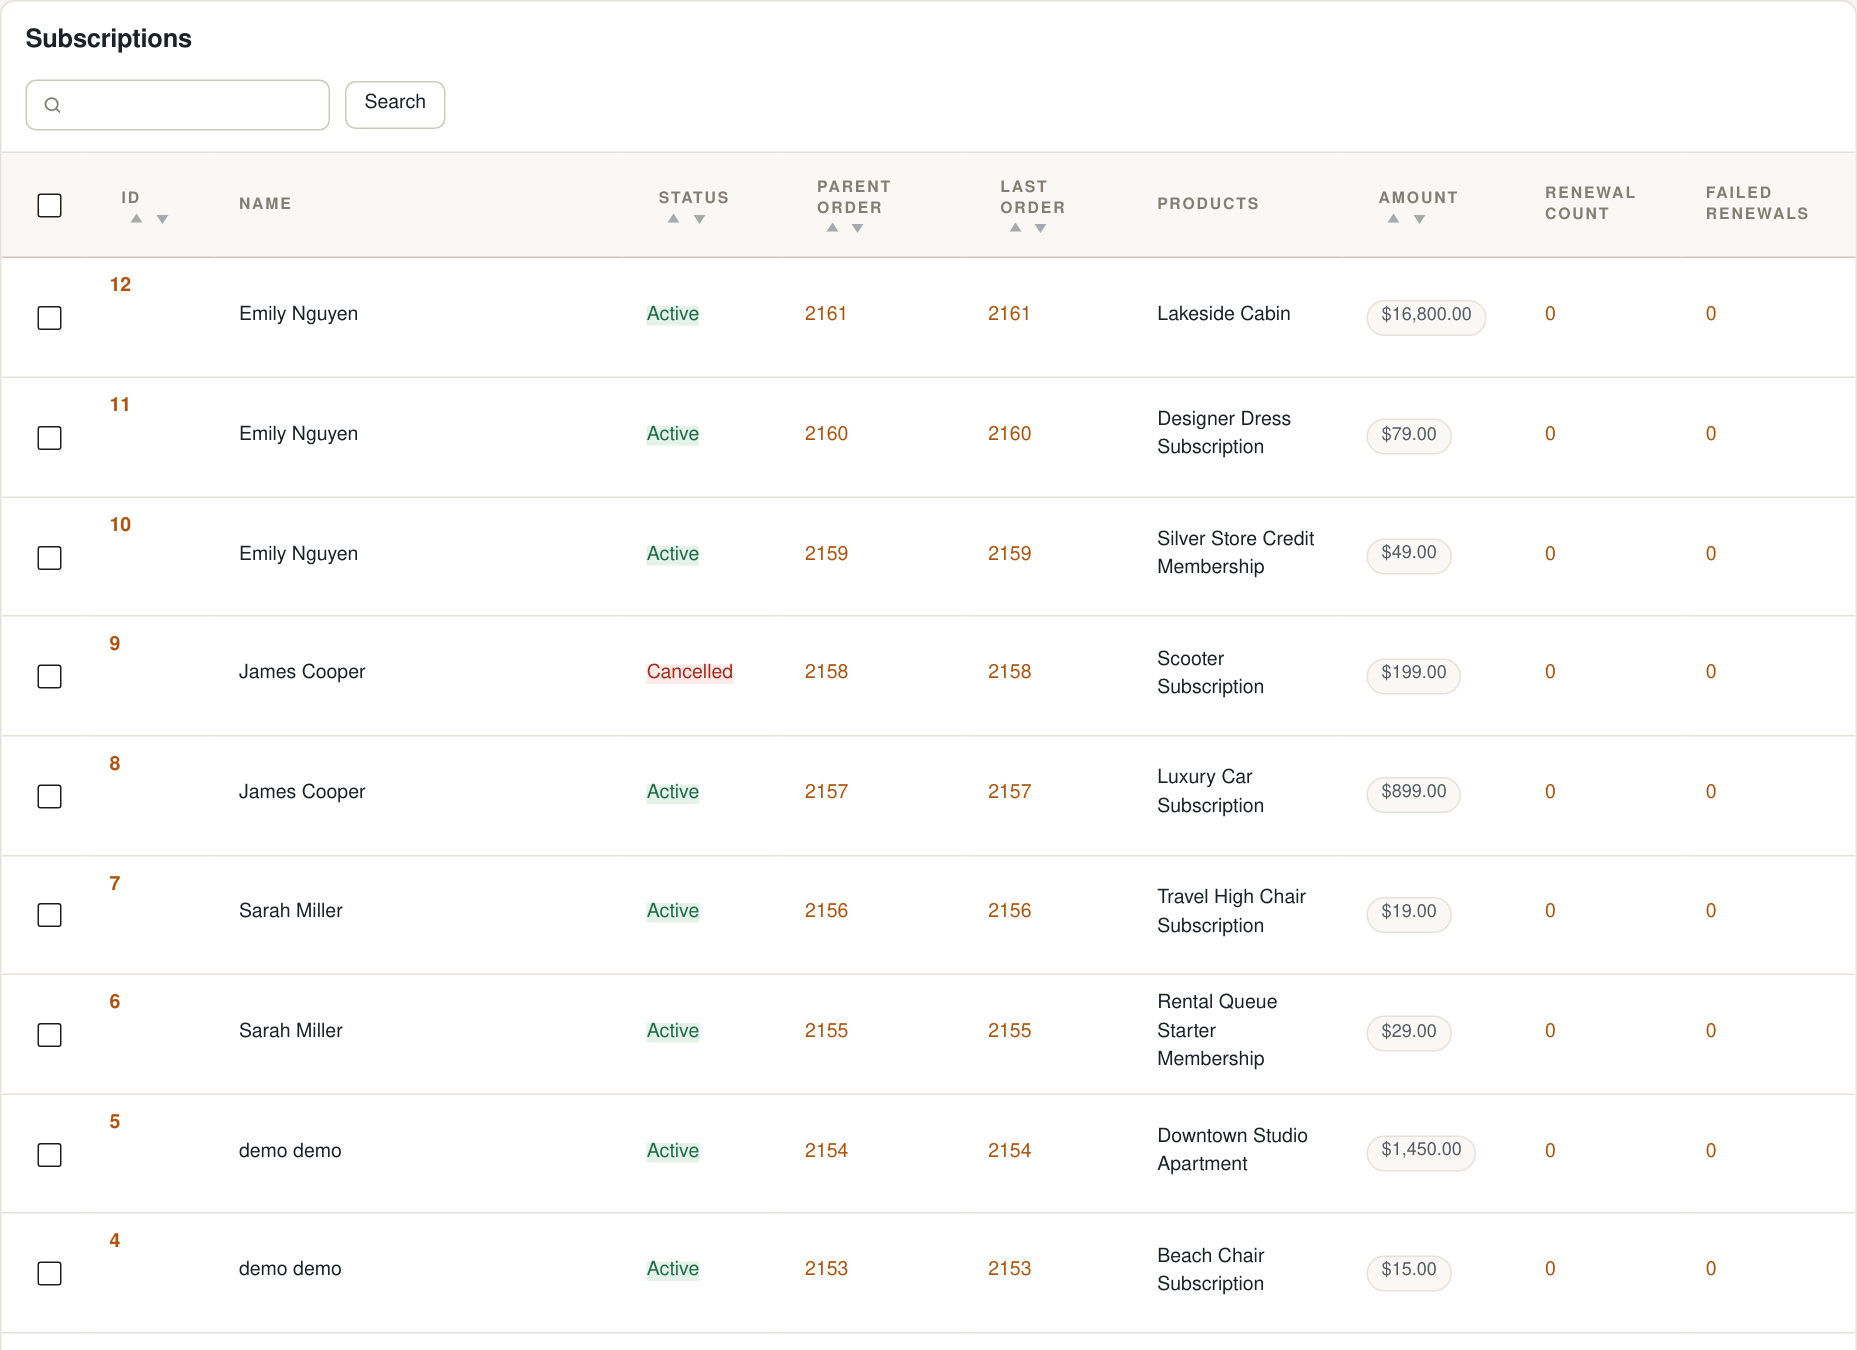Open parent order 2161
Image resolution: width=1857 pixels, height=1350 pixels.
click(826, 314)
